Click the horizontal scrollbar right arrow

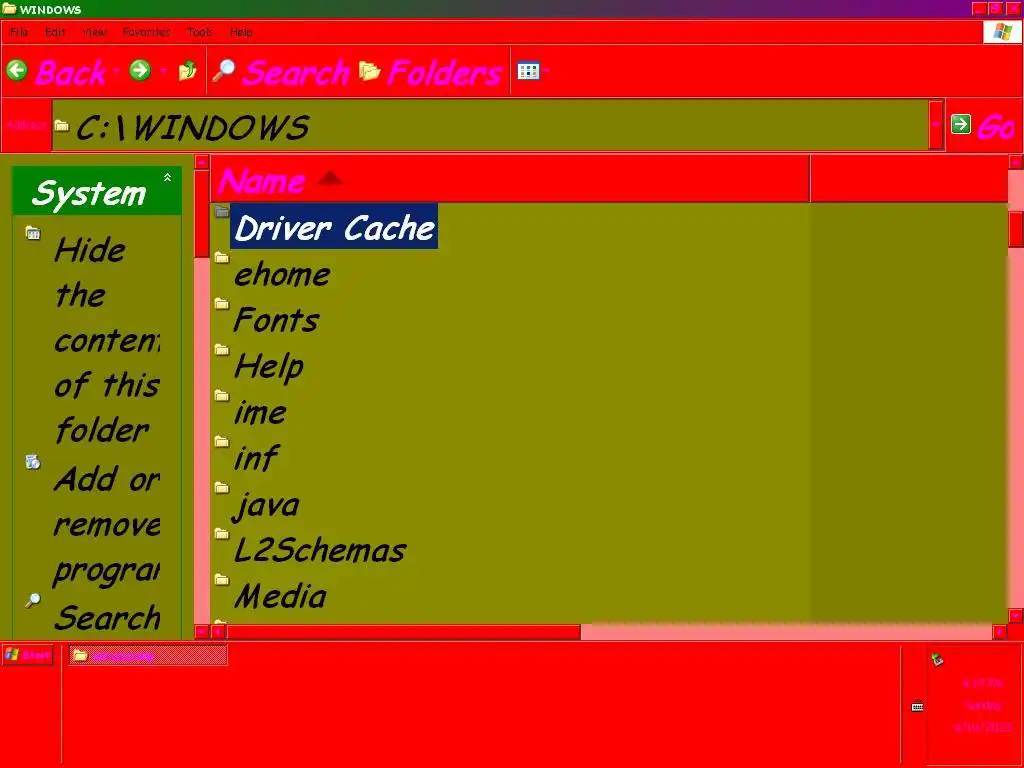tap(999, 632)
